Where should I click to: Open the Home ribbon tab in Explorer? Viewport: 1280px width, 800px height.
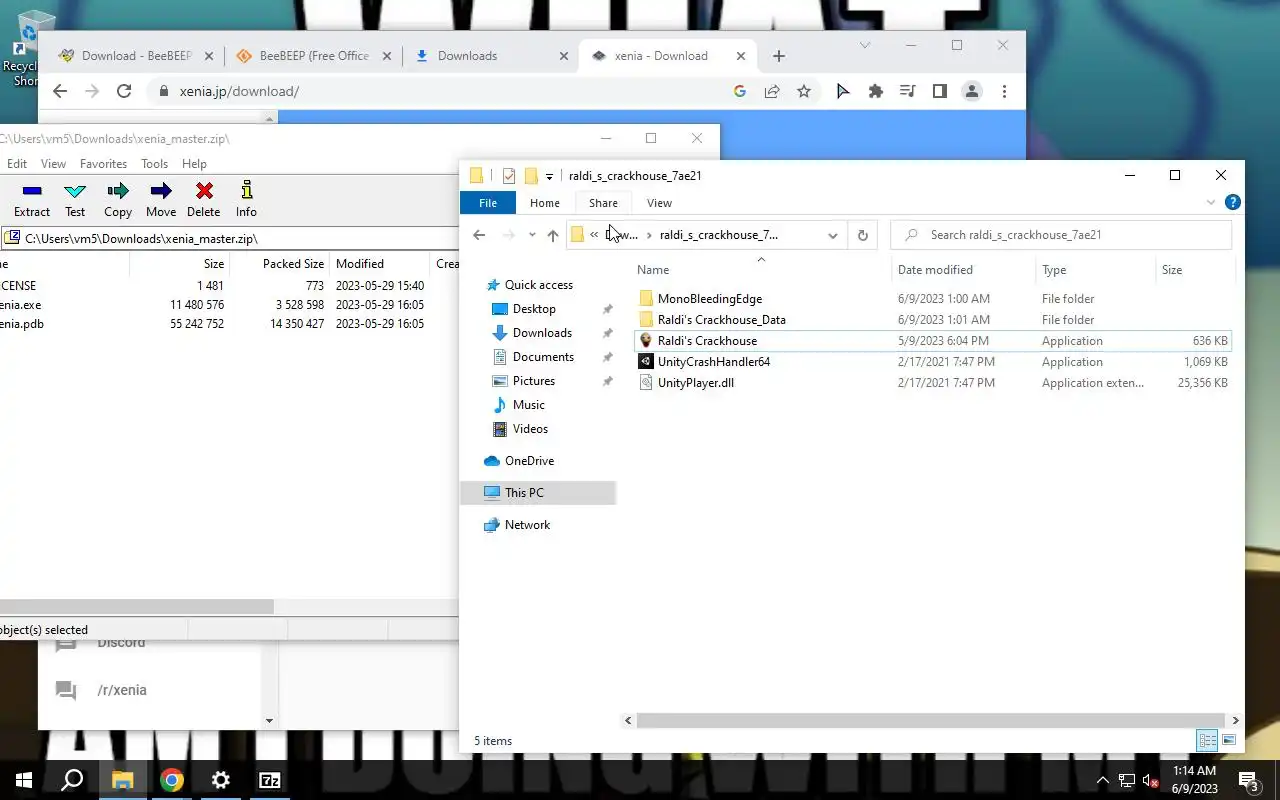pos(545,203)
